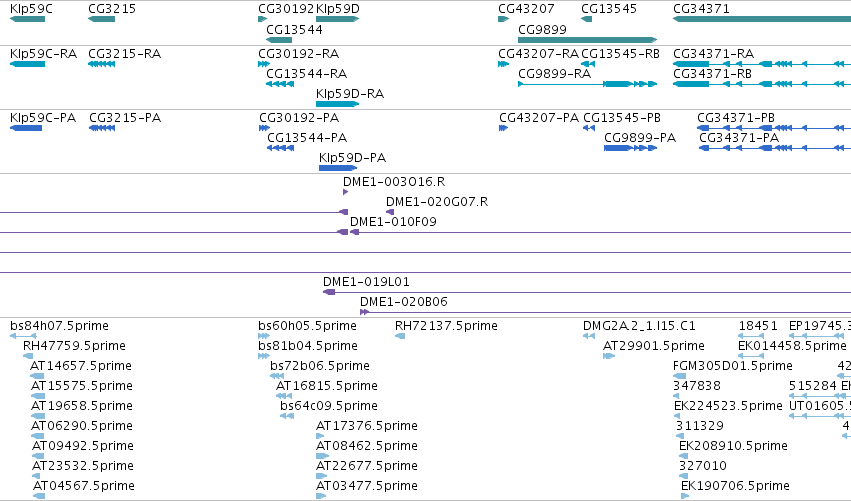Click the teal arrow glyph beneath Klp59D label
This screenshot has width=851, height=501.
coord(338,19)
